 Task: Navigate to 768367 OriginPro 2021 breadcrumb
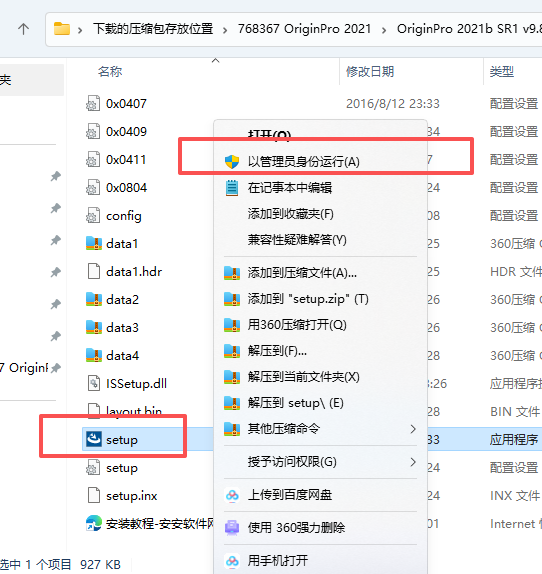pyautogui.click(x=304, y=29)
